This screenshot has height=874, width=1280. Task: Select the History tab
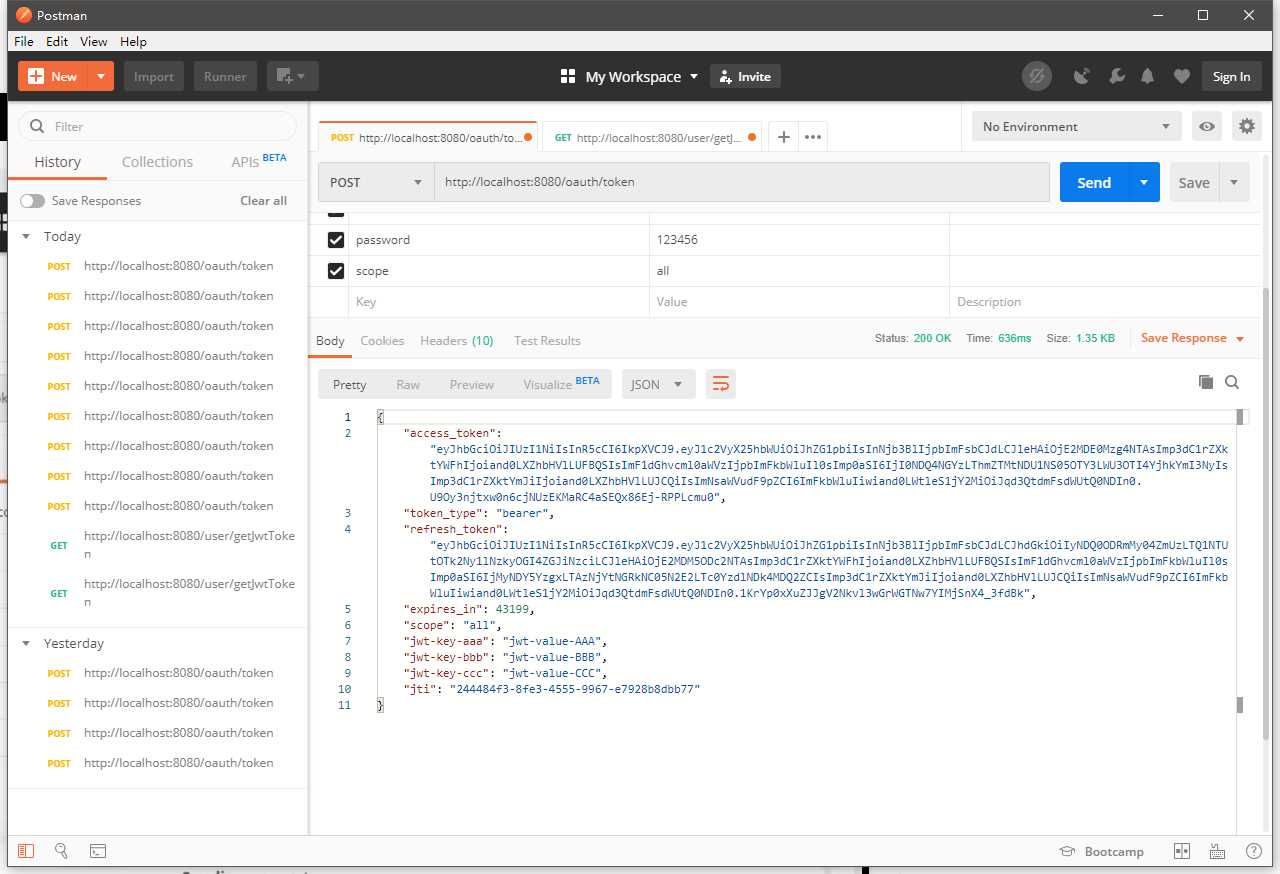click(x=58, y=162)
